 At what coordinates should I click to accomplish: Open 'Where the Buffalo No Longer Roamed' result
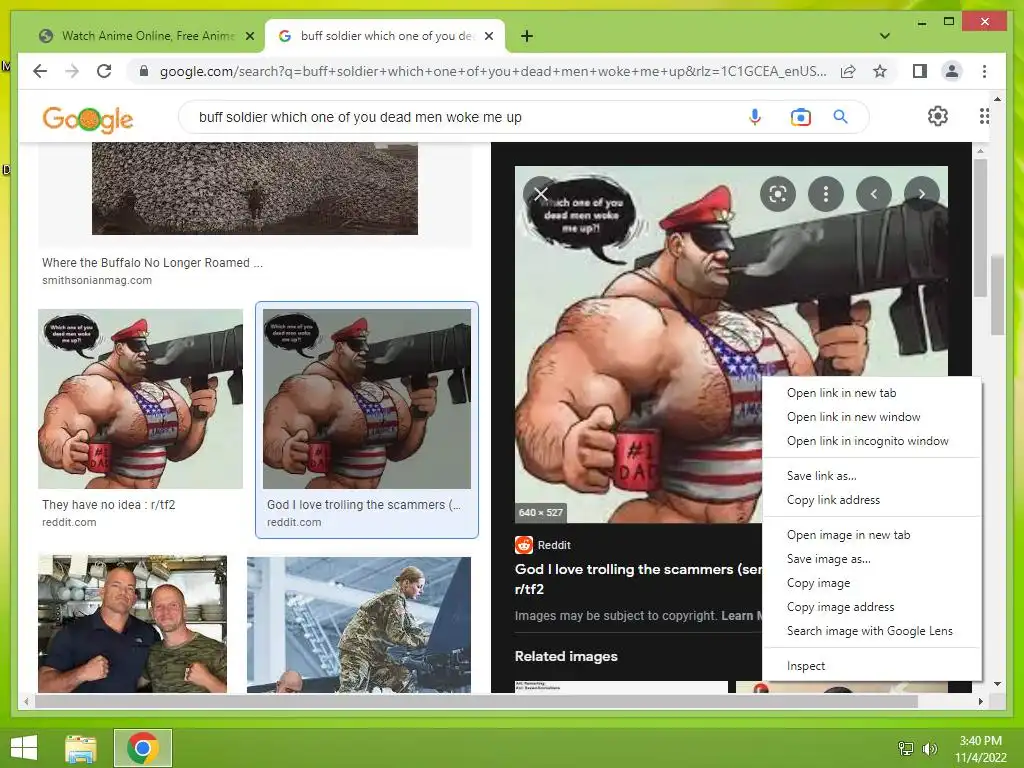pos(152,263)
